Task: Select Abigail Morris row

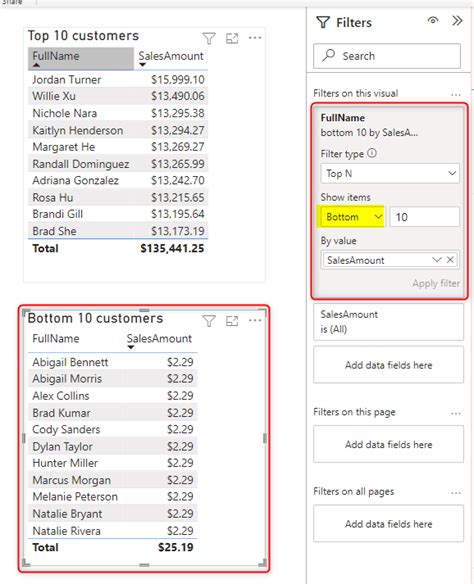Action: pyautogui.click(x=112, y=378)
